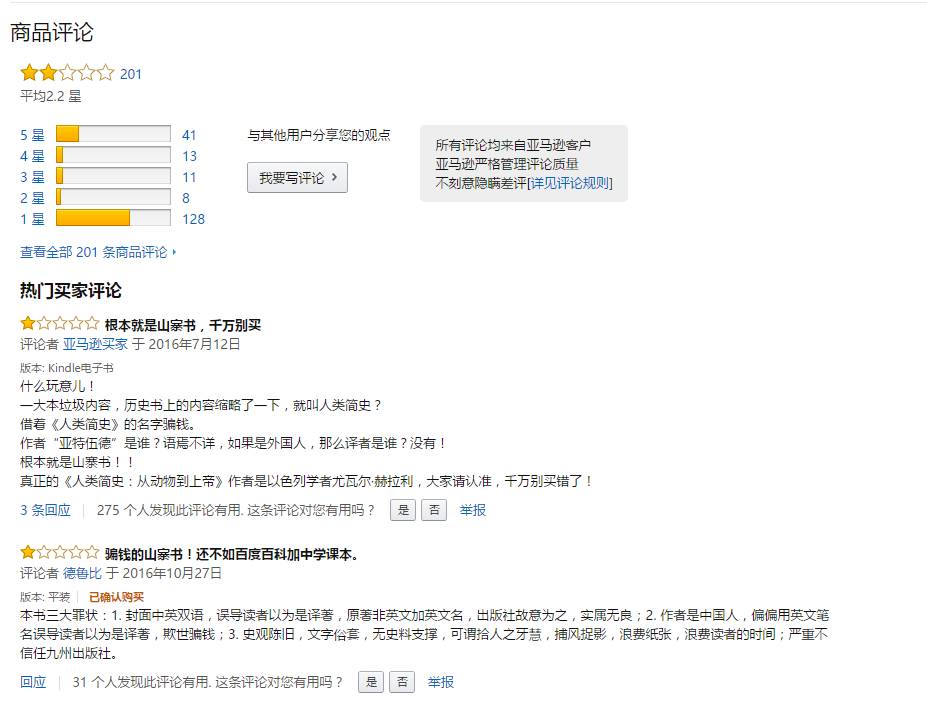Screen dimensions: 927x704
Task: Open the 201 total reviews count link
Action: click(x=131, y=74)
